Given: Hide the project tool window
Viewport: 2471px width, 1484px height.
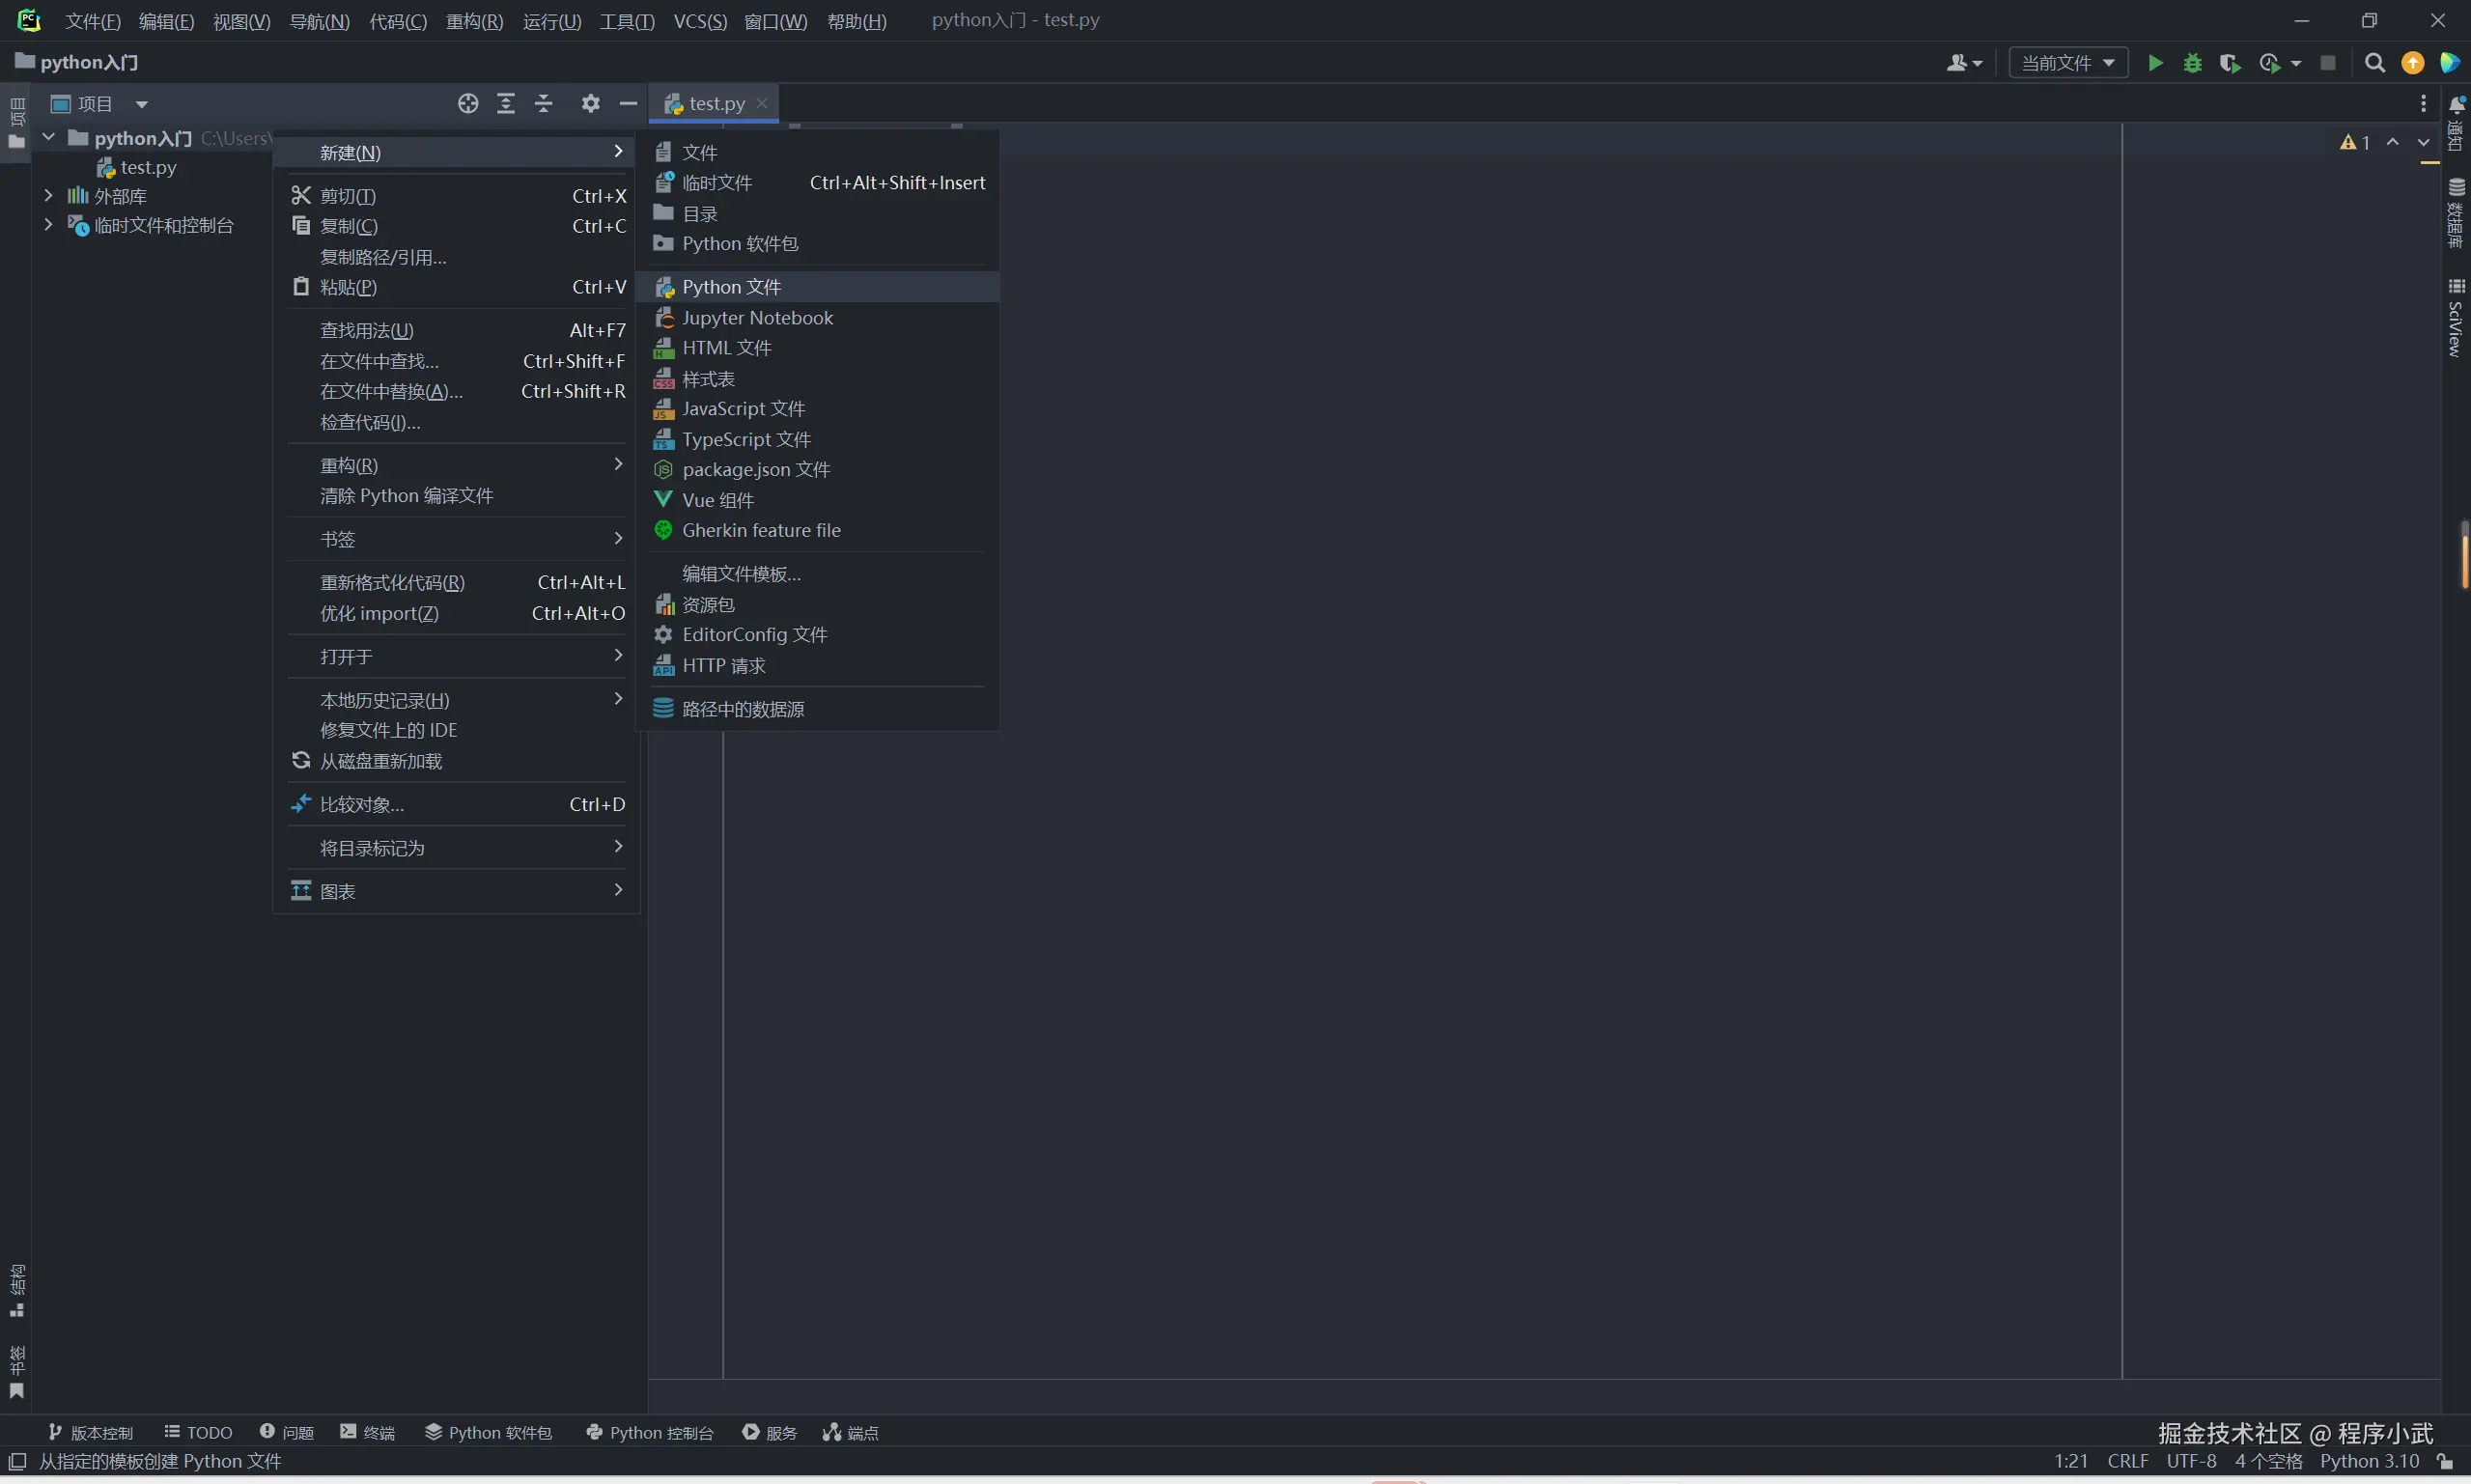Looking at the screenshot, I should pos(628,103).
